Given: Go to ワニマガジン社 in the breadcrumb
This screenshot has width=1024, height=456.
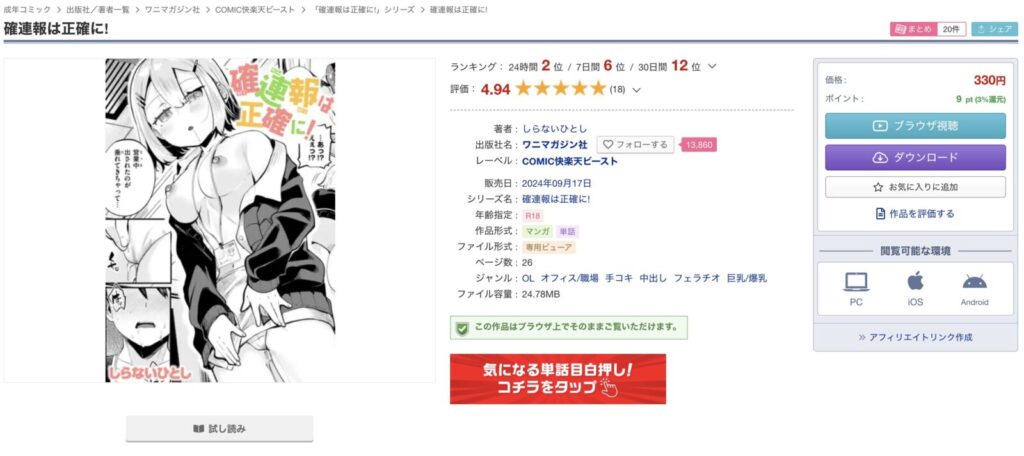Looking at the screenshot, I should coord(172,10).
